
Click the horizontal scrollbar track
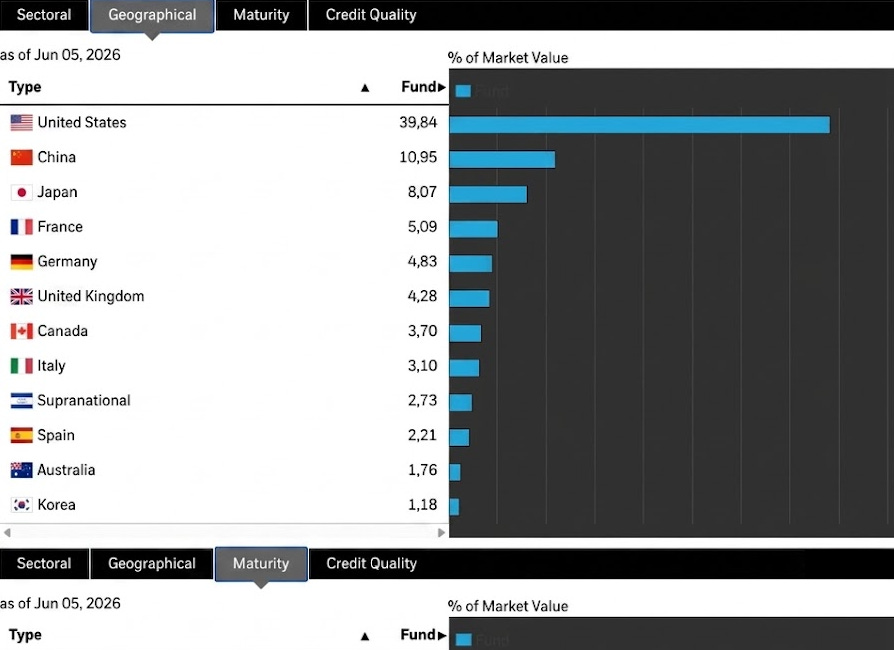[x=224, y=533]
